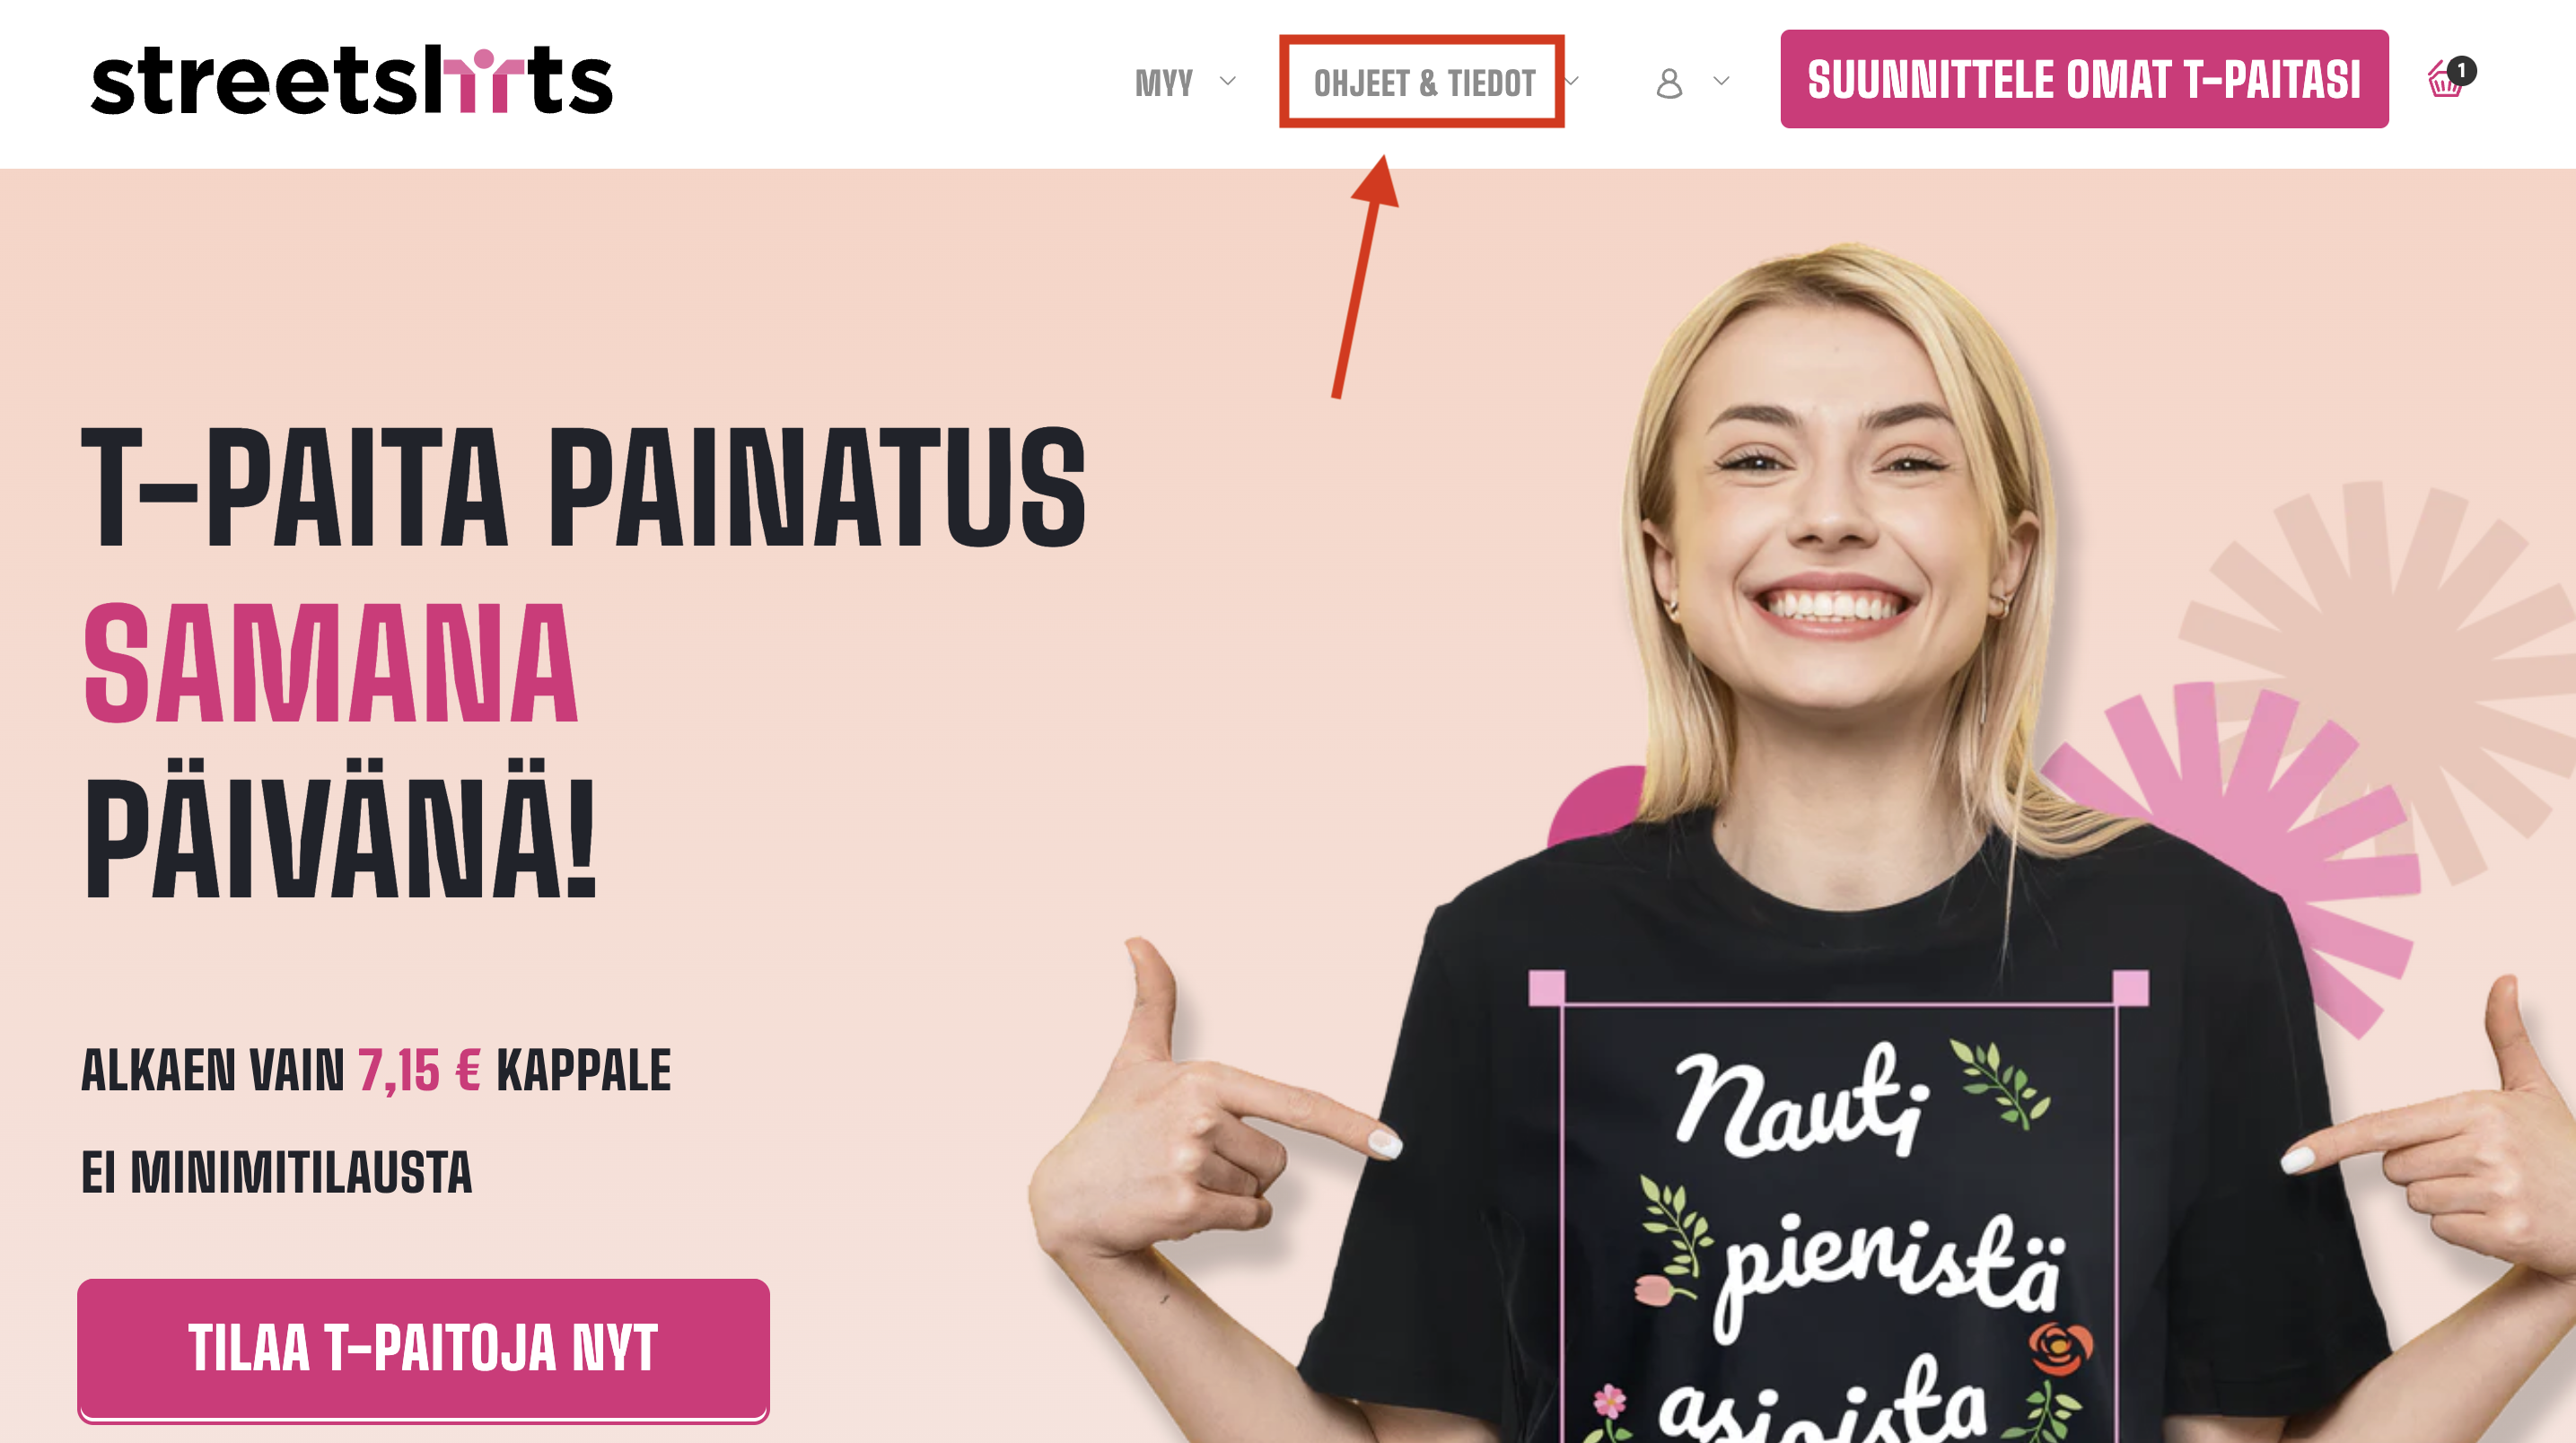Expand the chevron next to MYY
Screen dimensions: 2576x1443
pos(1228,81)
